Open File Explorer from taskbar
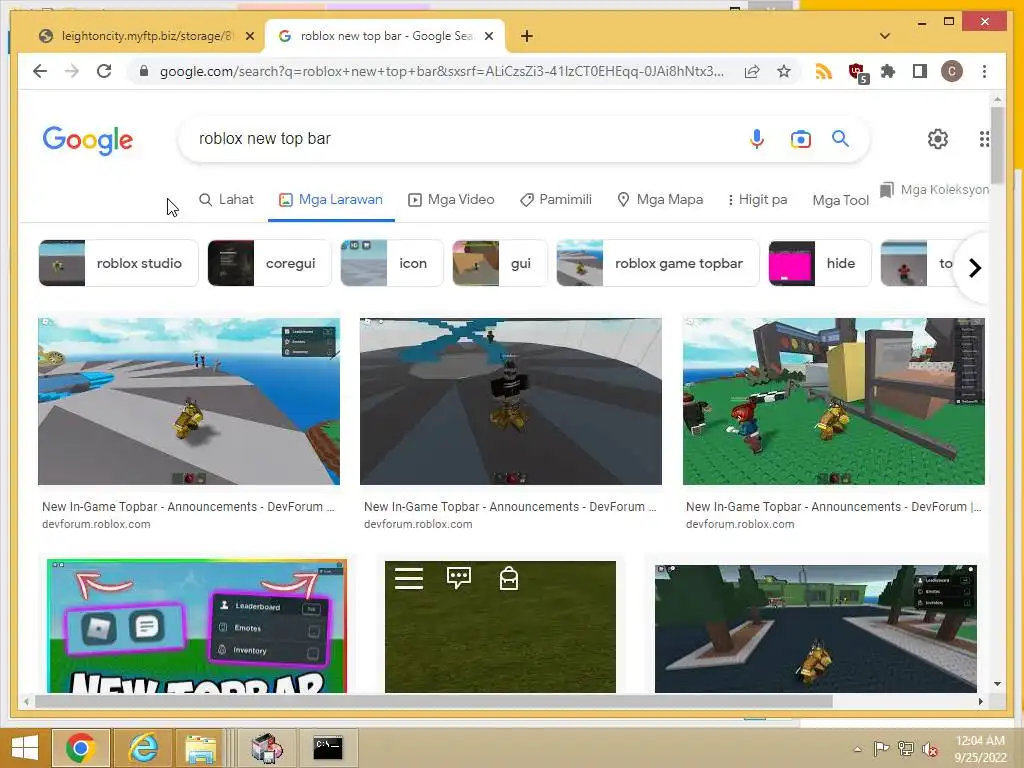 [200, 748]
